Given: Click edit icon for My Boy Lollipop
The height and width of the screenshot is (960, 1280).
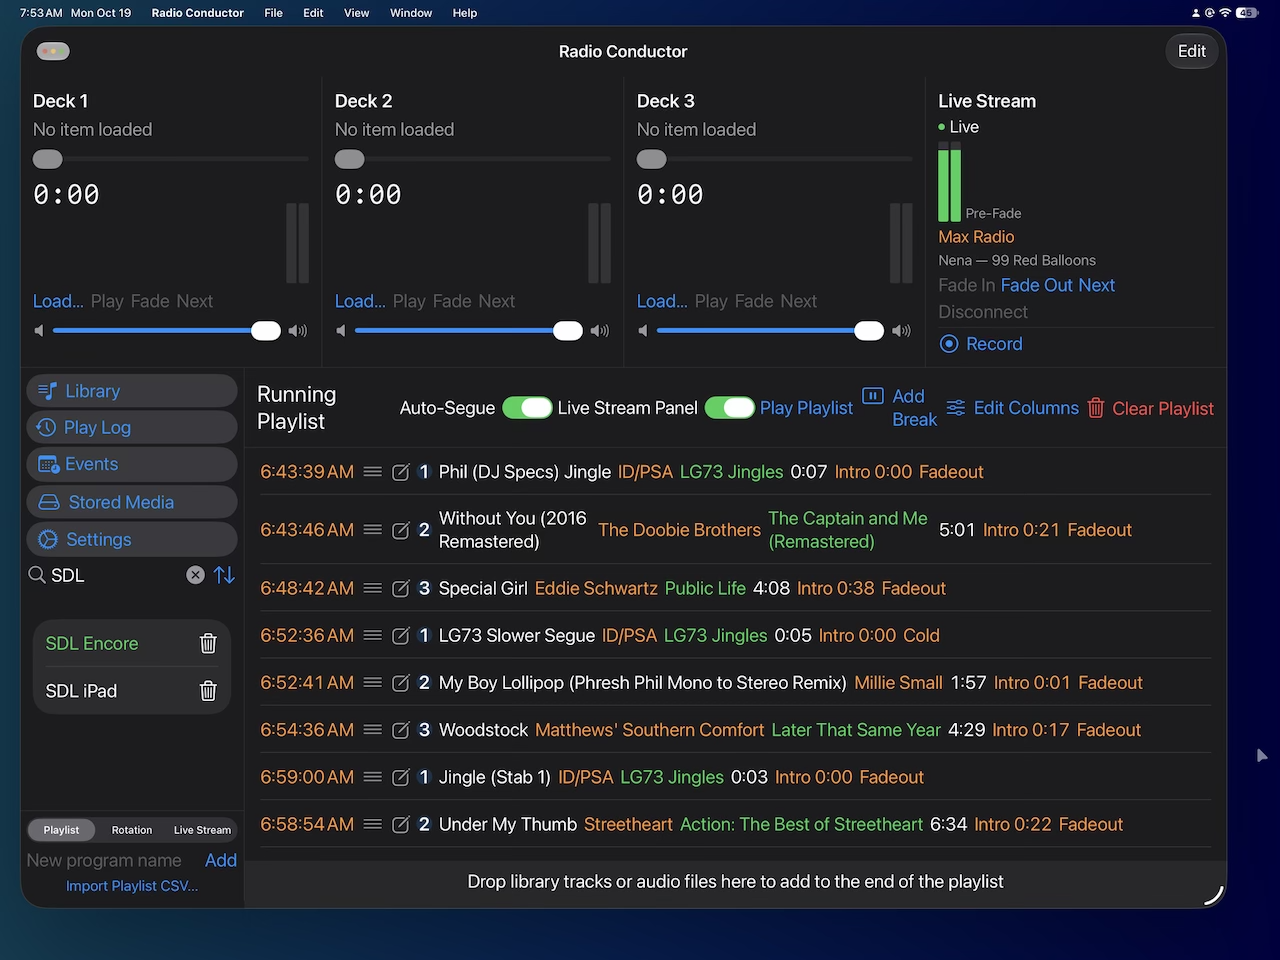Looking at the screenshot, I should (x=401, y=683).
